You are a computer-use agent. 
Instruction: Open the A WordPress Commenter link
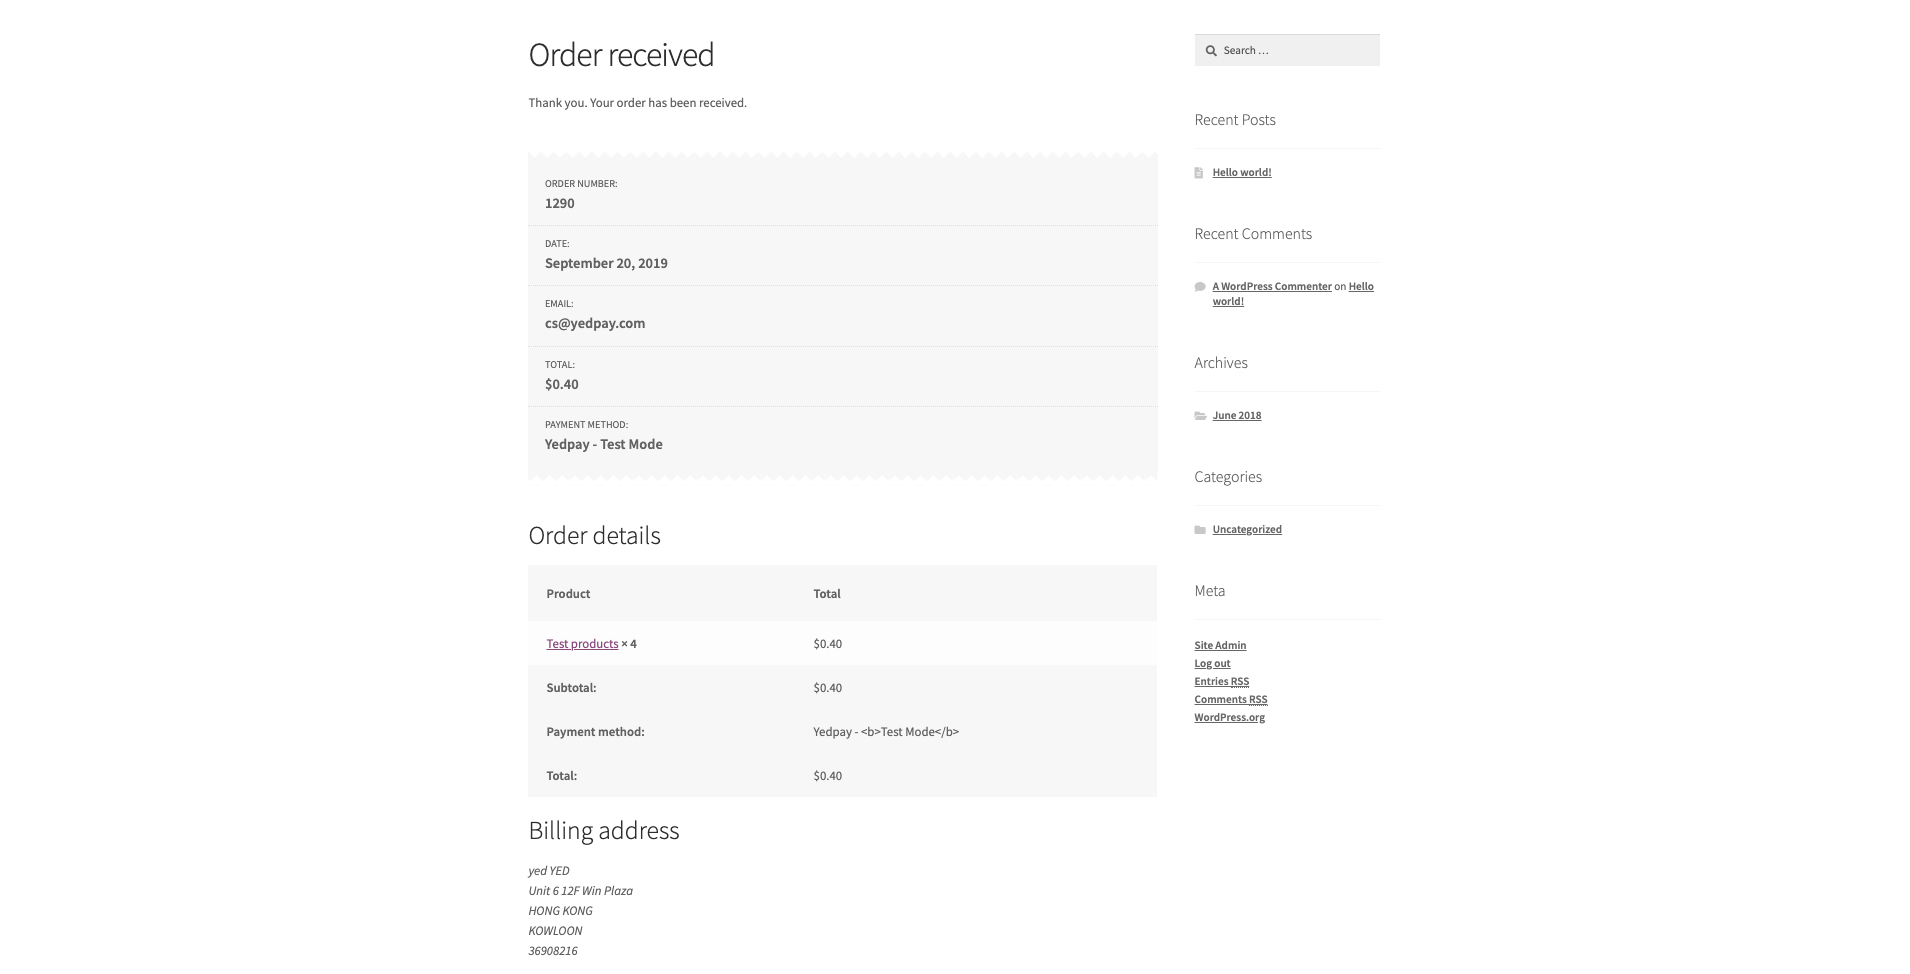click(x=1271, y=287)
